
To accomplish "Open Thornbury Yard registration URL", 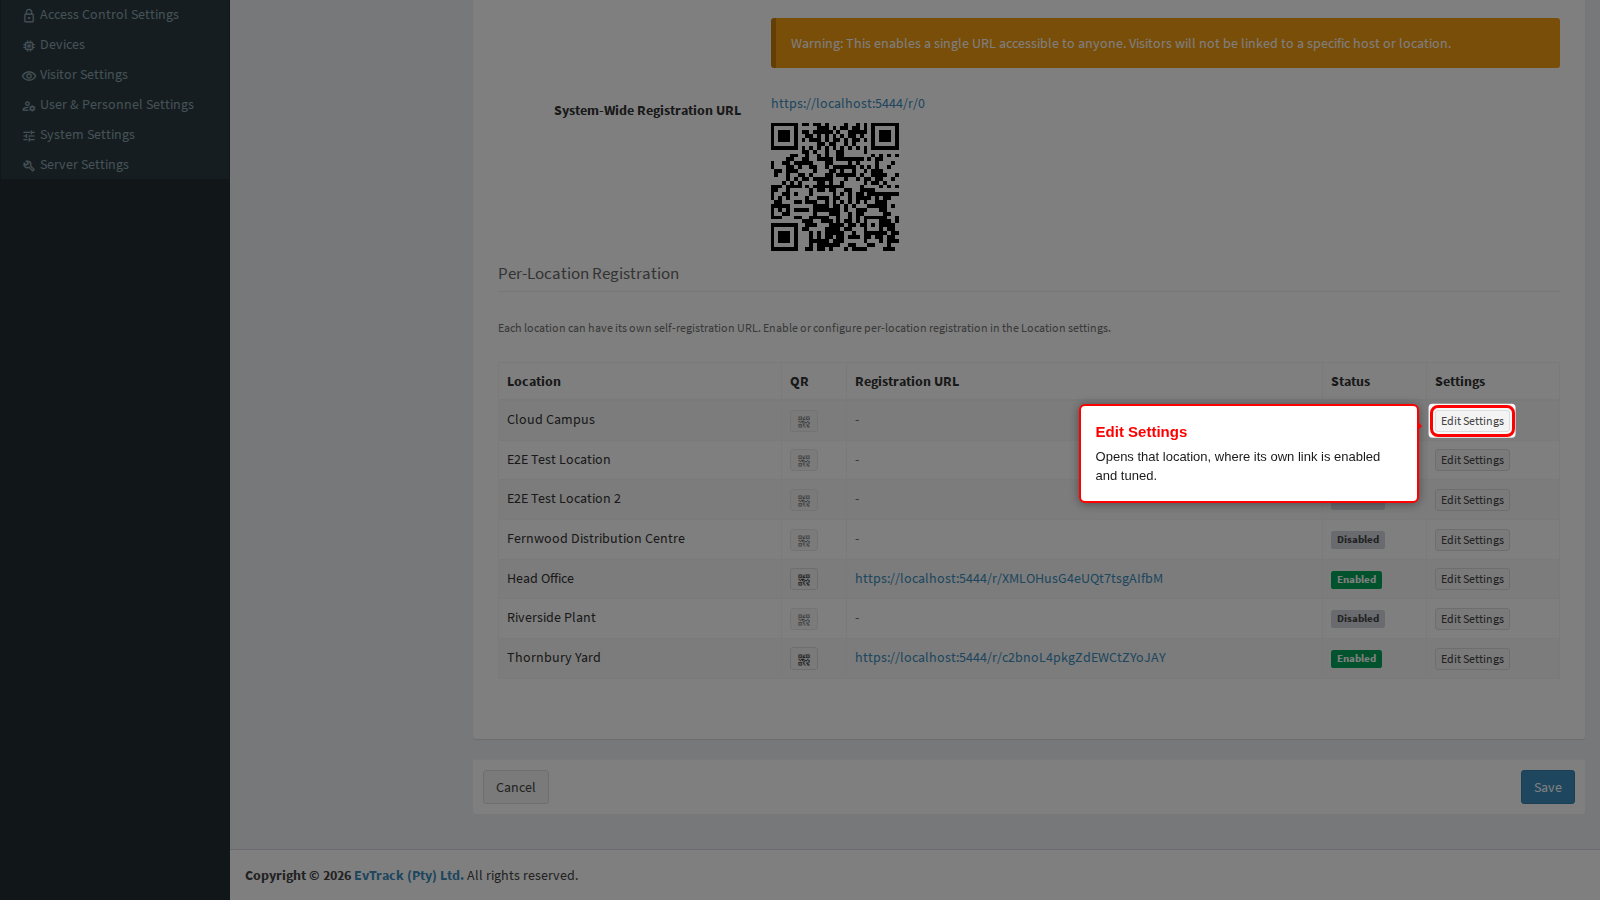I will coord(1010,657).
